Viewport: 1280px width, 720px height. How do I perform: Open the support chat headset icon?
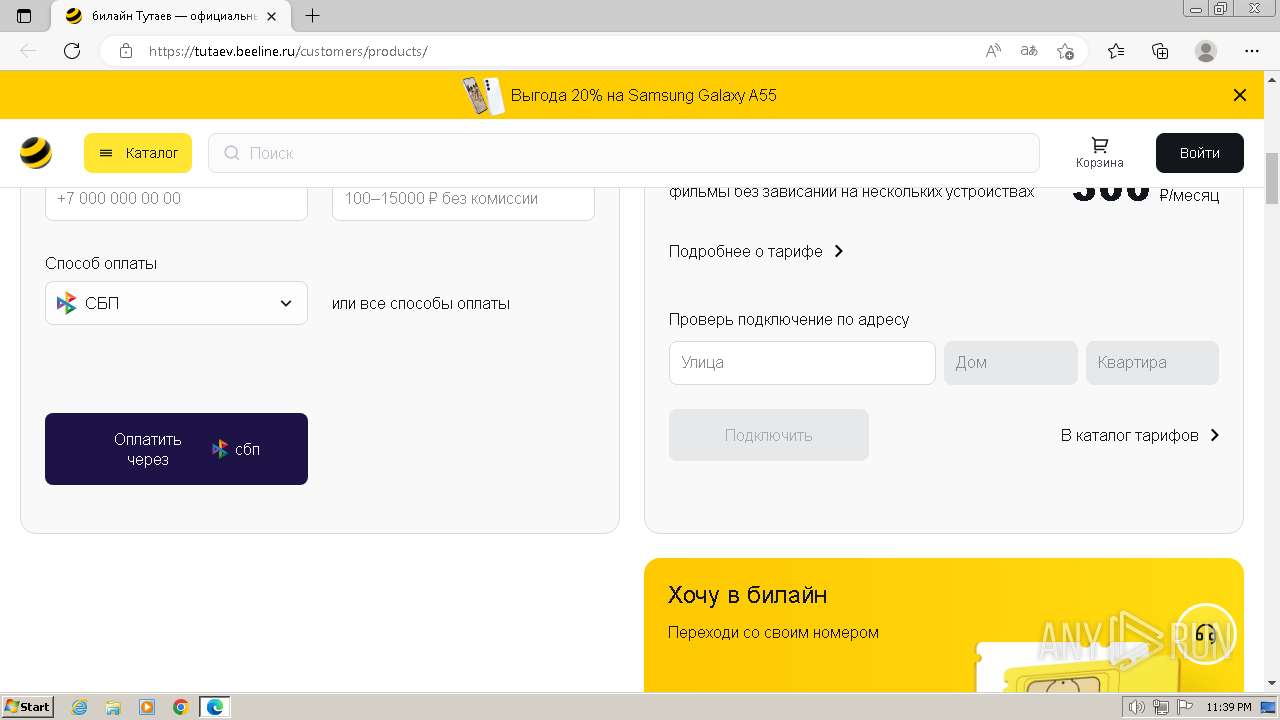coord(1206,634)
